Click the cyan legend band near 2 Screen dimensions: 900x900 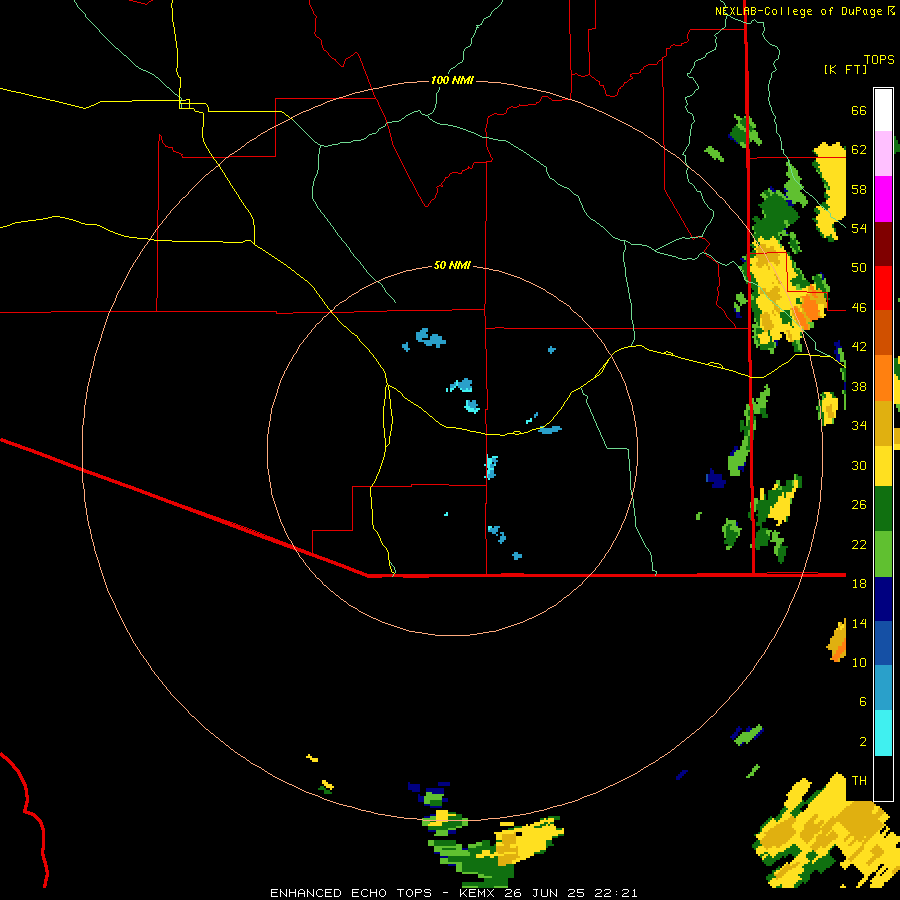[x=883, y=734]
